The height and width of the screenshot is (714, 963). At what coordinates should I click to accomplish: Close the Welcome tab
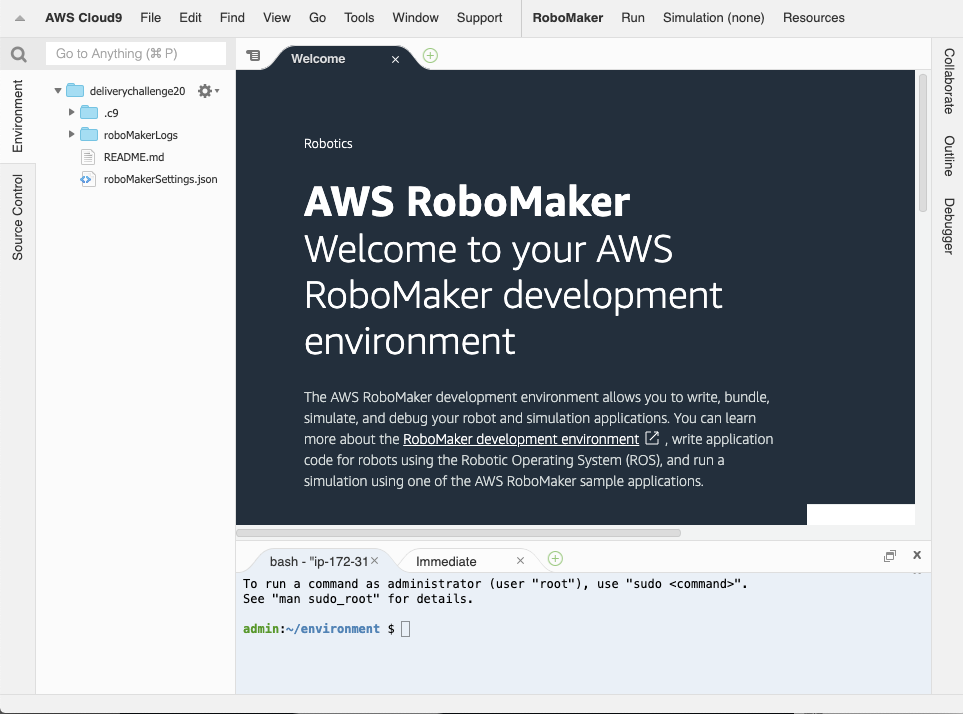tap(396, 60)
